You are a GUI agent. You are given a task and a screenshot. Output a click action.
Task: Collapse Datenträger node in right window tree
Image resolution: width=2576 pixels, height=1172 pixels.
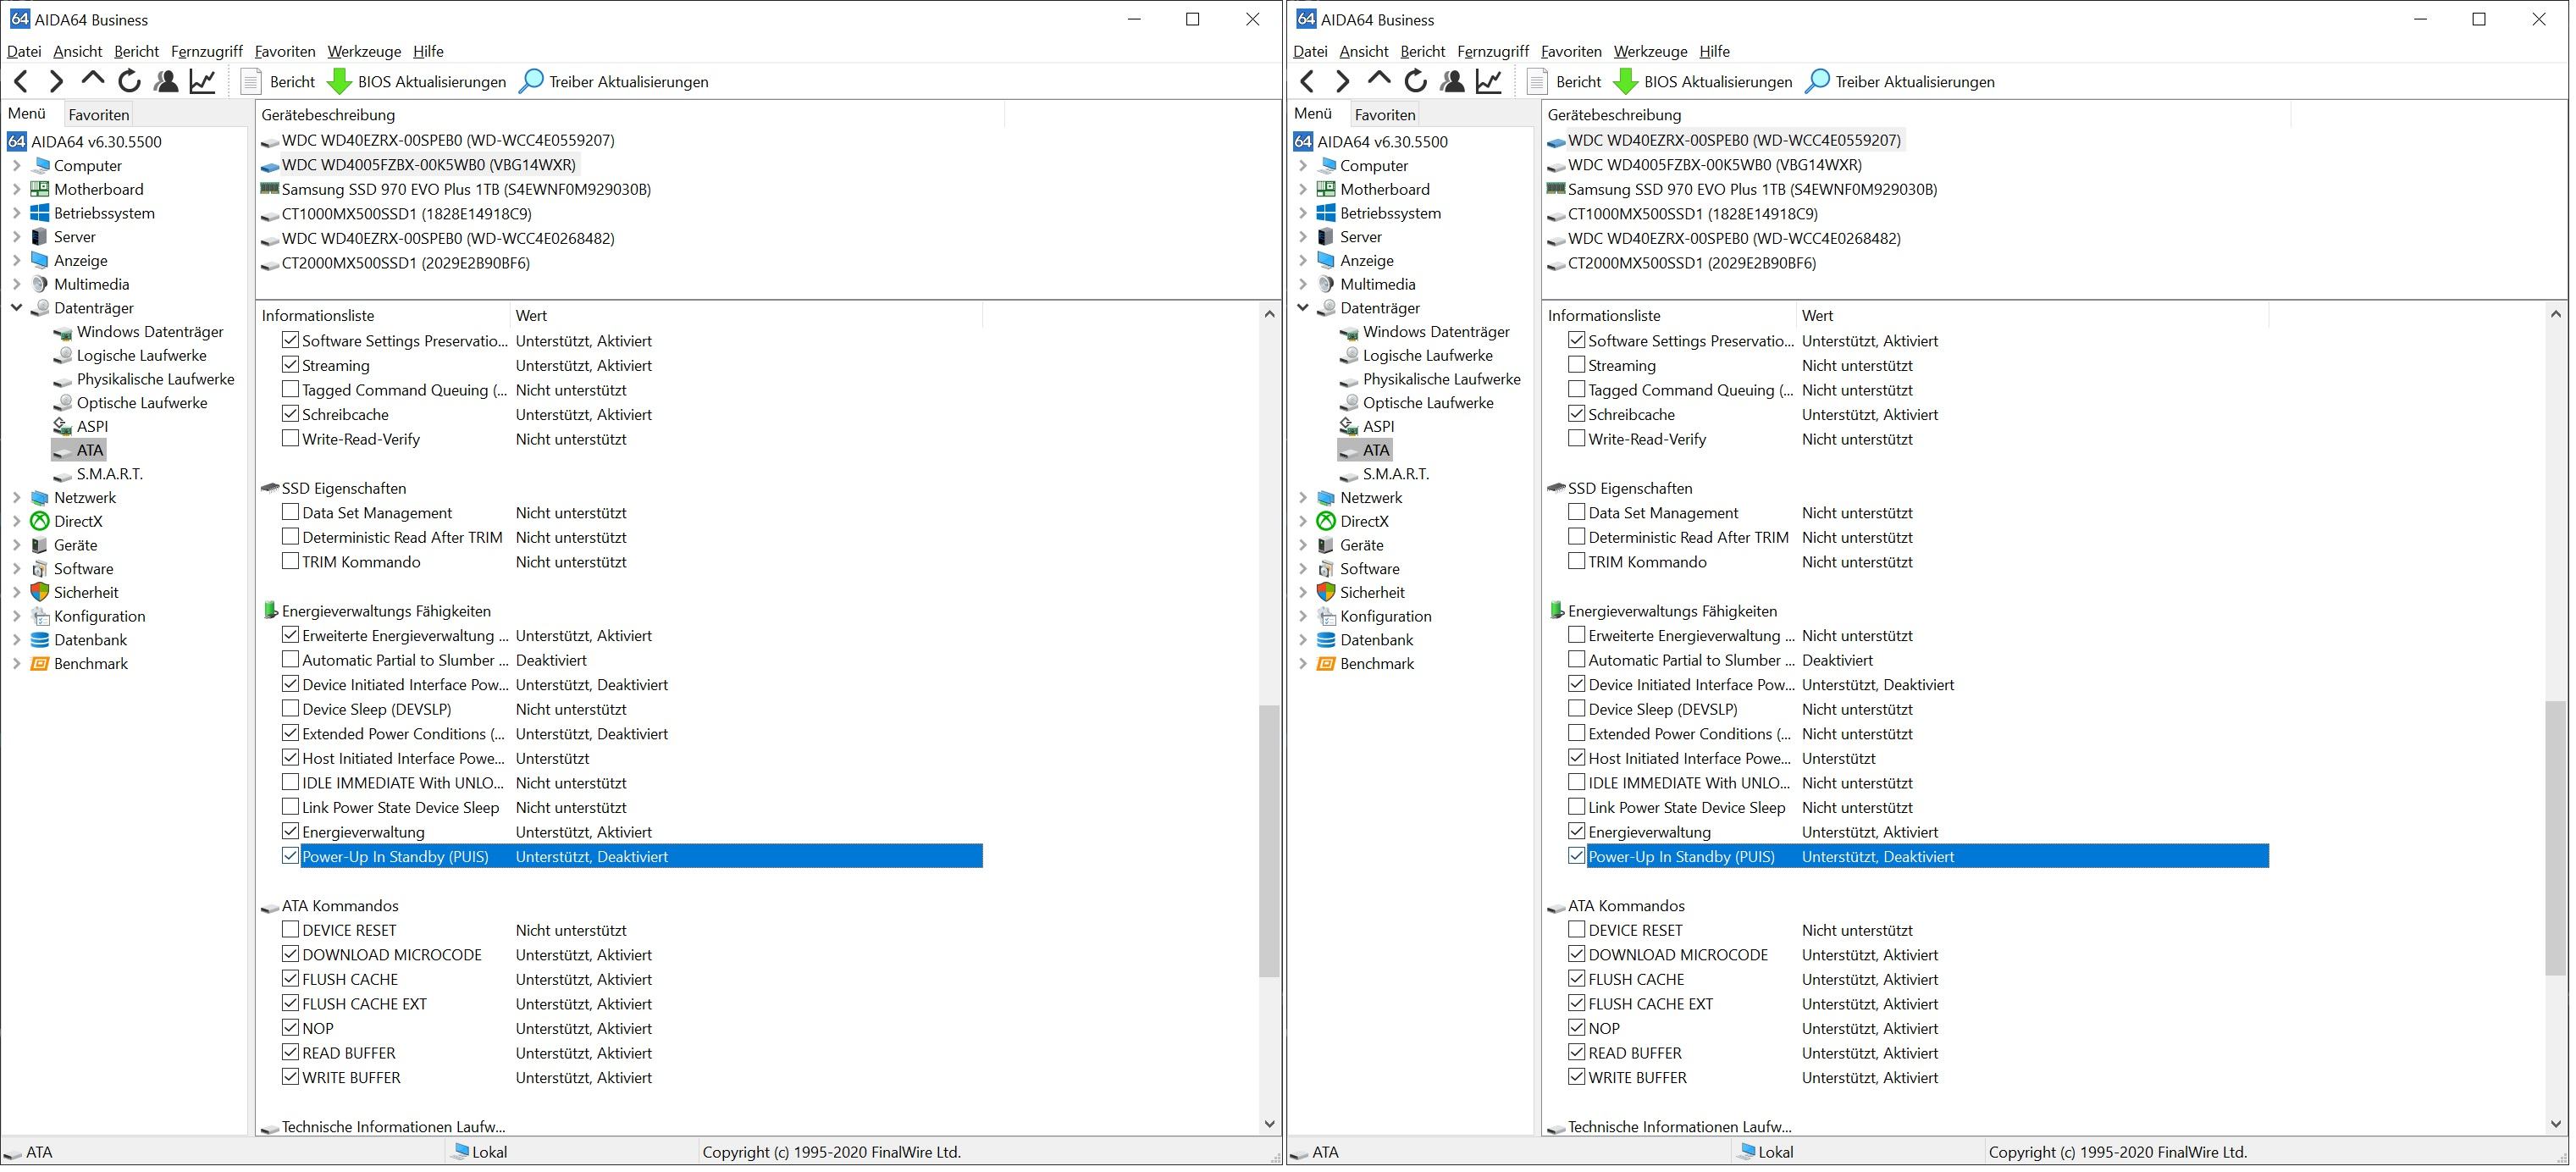pyautogui.click(x=1302, y=309)
